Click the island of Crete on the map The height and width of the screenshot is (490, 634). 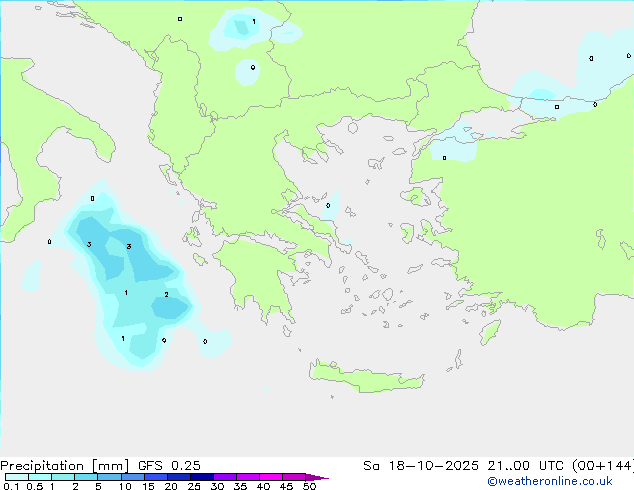click(366, 377)
